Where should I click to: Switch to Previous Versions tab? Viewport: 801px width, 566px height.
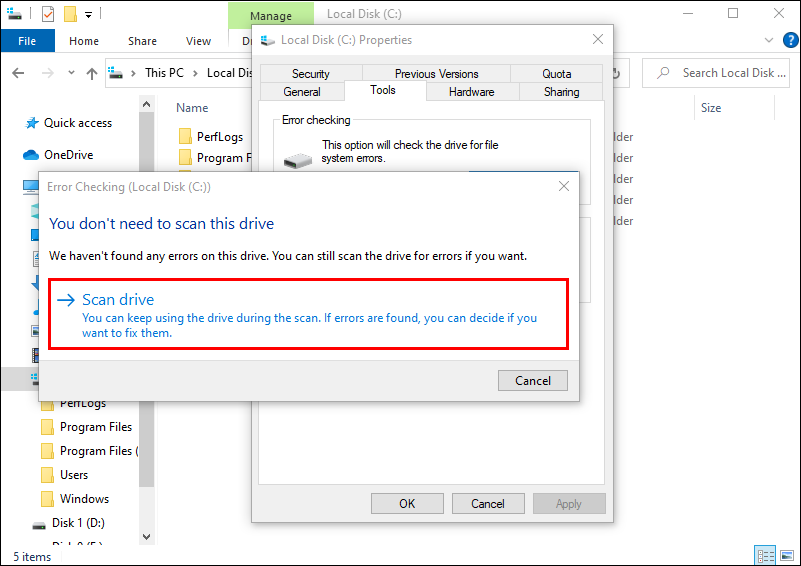436,74
